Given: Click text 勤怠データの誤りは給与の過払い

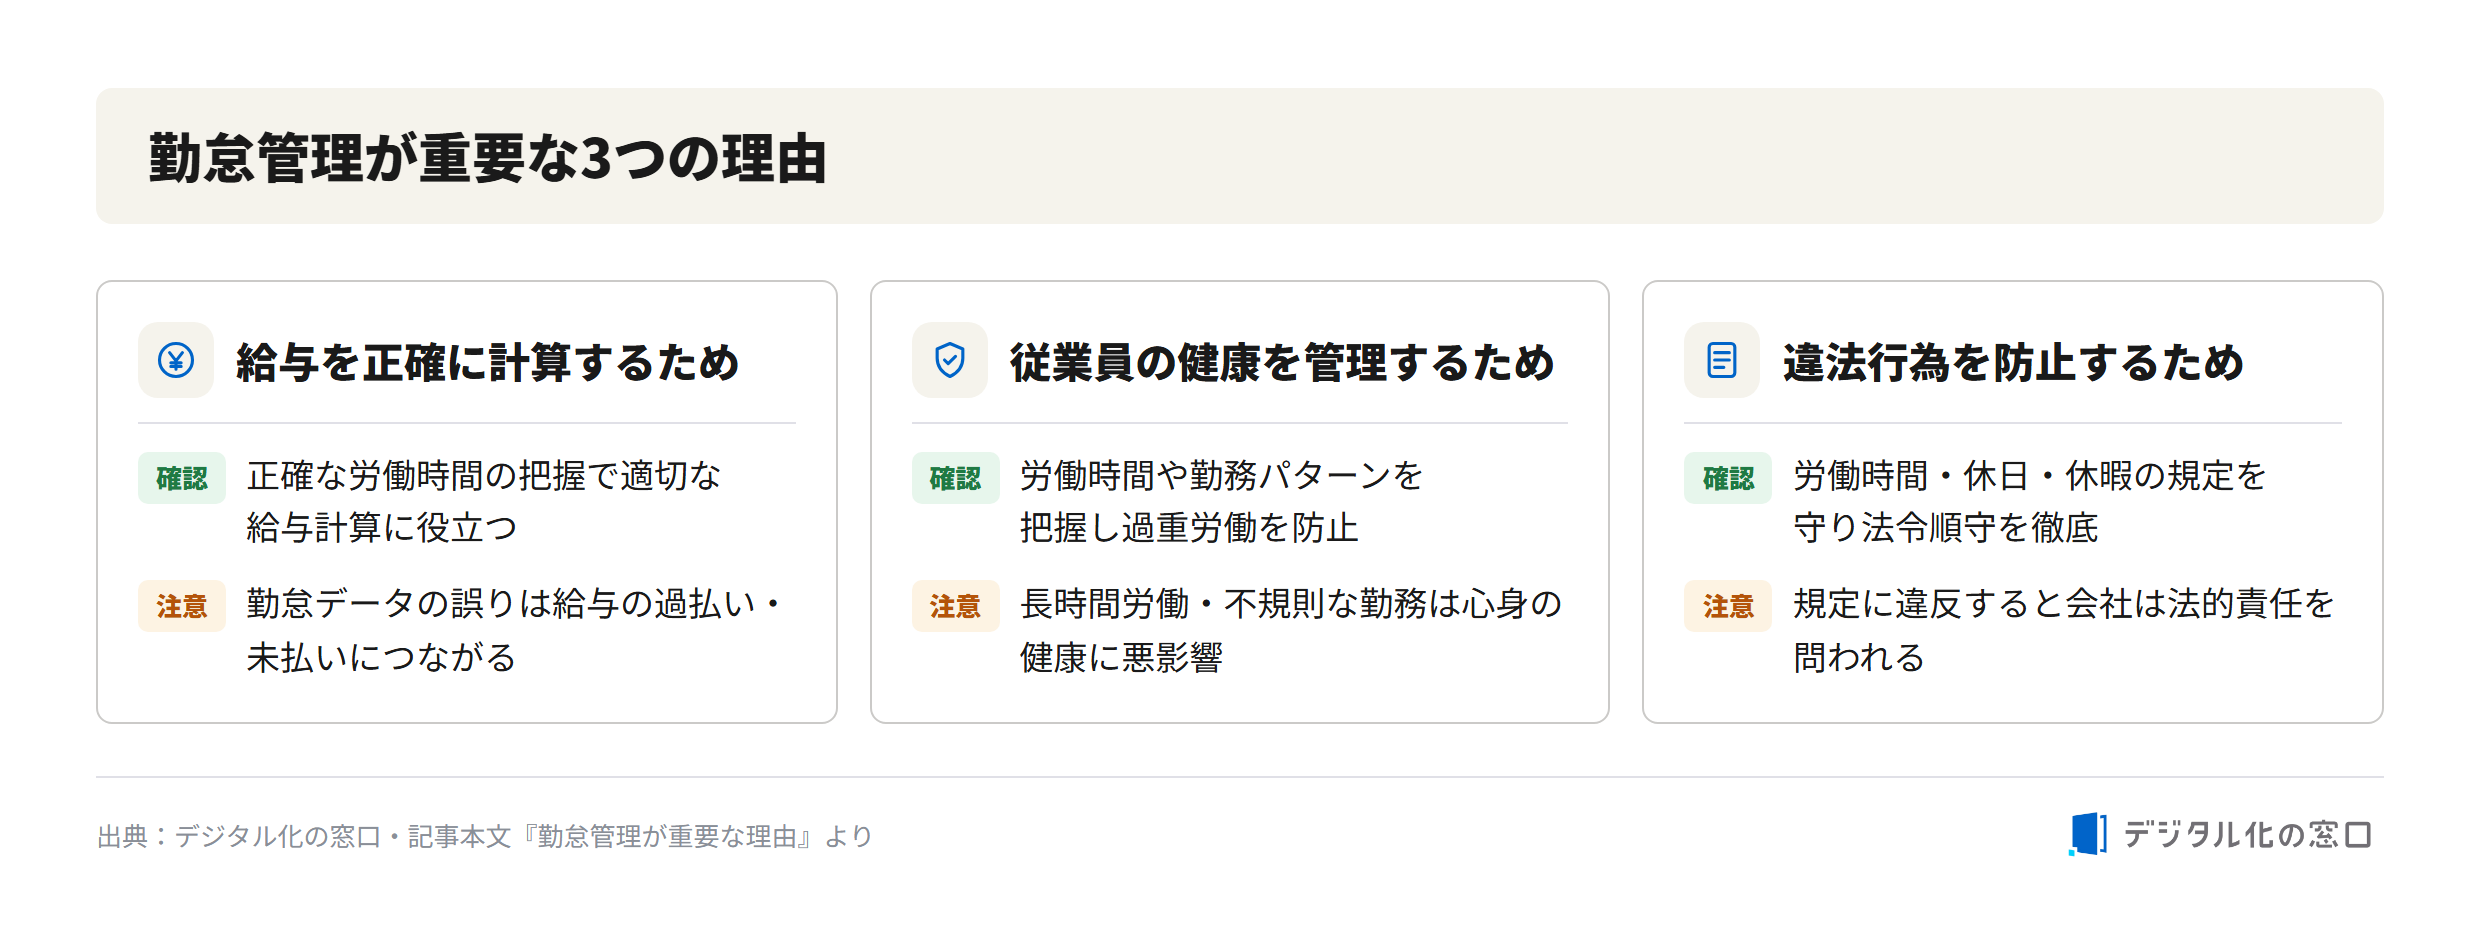Looking at the screenshot, I should 501,604.
